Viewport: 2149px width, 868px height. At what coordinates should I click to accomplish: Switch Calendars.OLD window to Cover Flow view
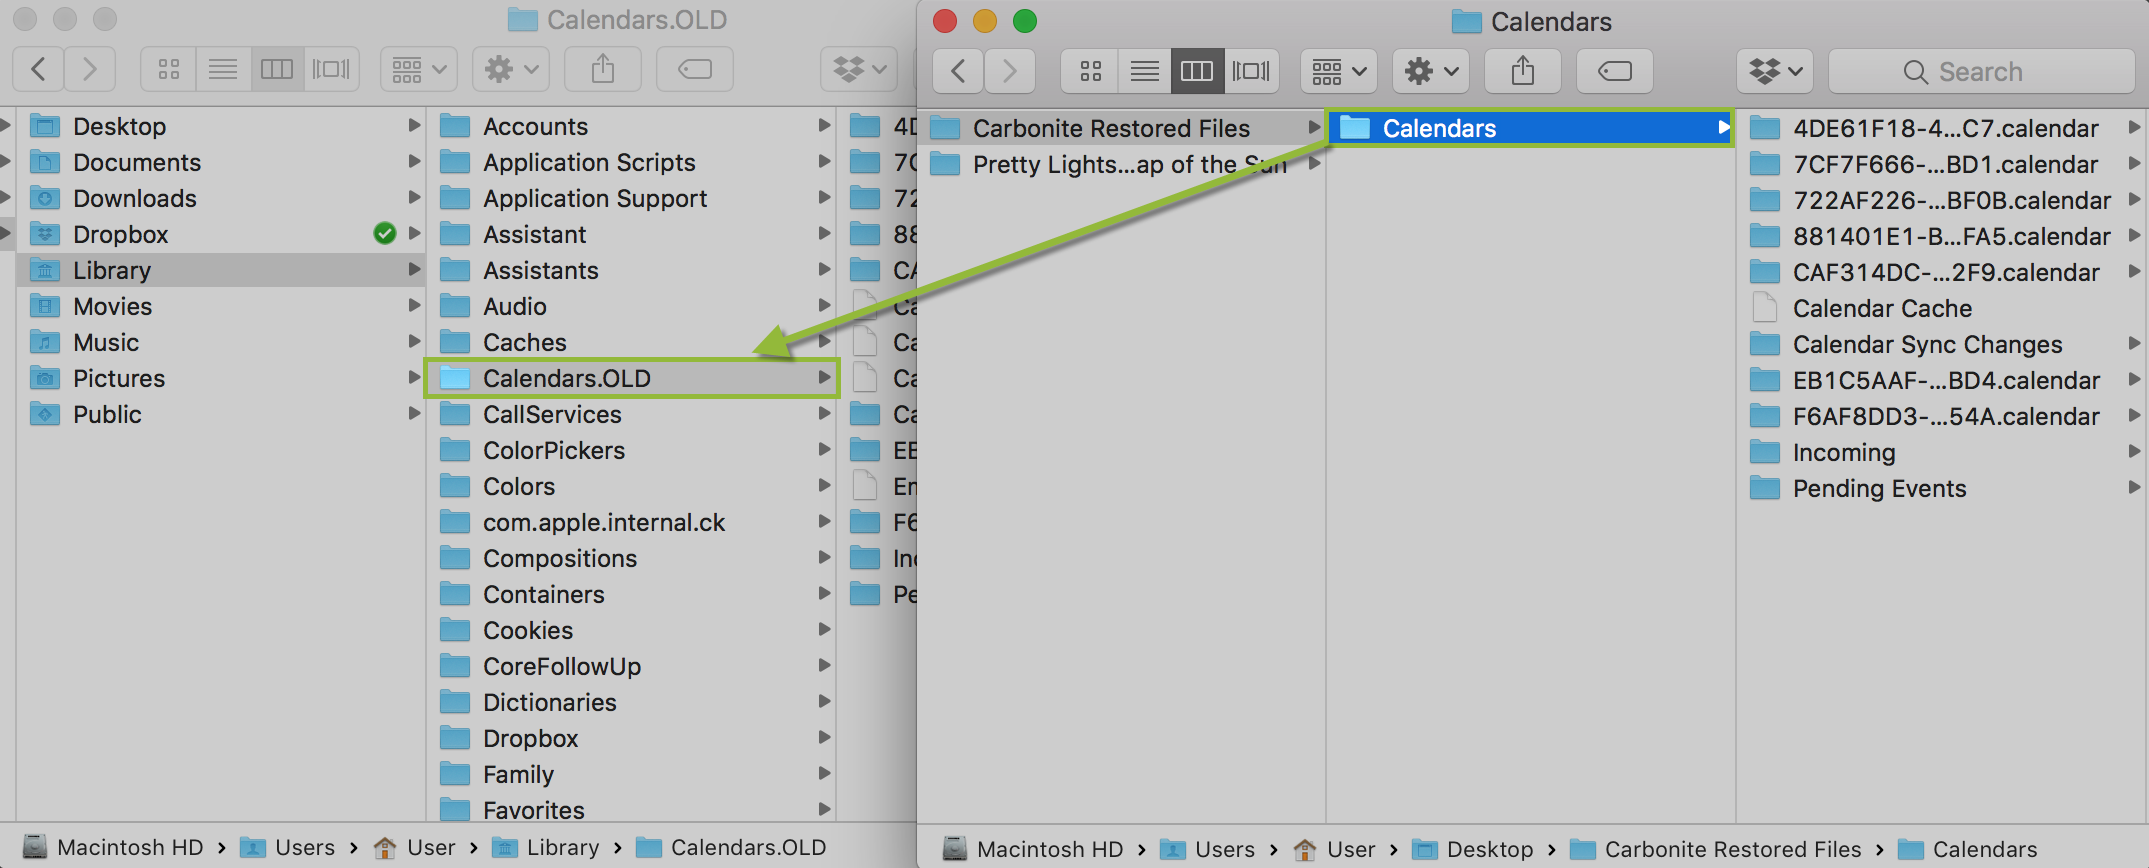click(x=331, y=69)
